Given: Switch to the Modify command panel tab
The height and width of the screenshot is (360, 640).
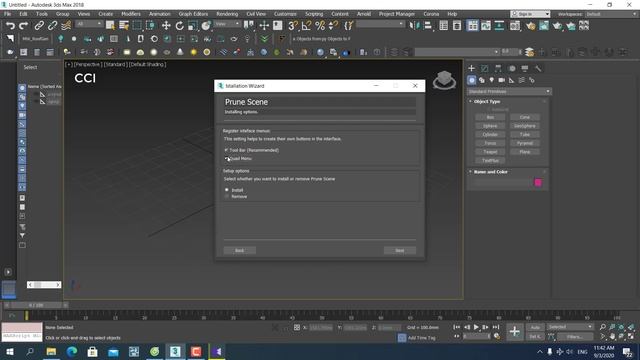Looking at the screenshot, I should point(484,68).
